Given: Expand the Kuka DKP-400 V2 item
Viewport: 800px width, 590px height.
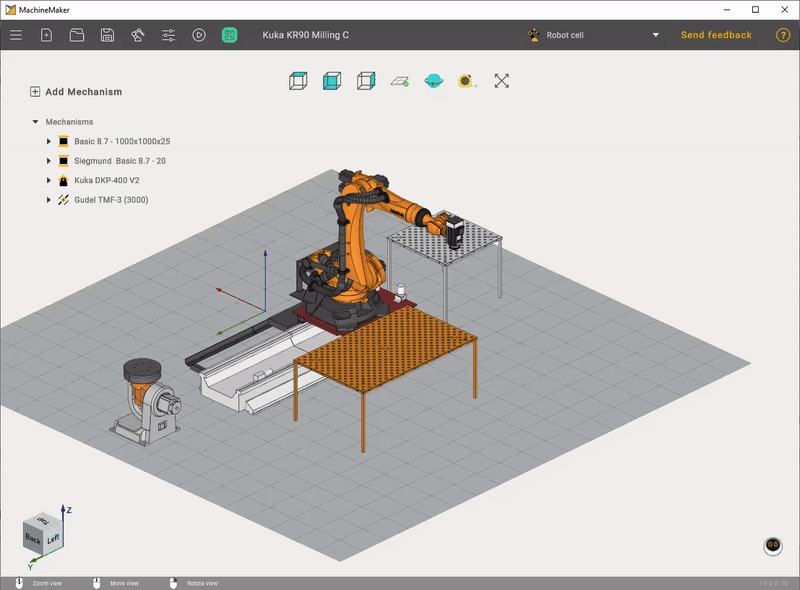Looking at the screenshot, I should (x=48, y=181).
